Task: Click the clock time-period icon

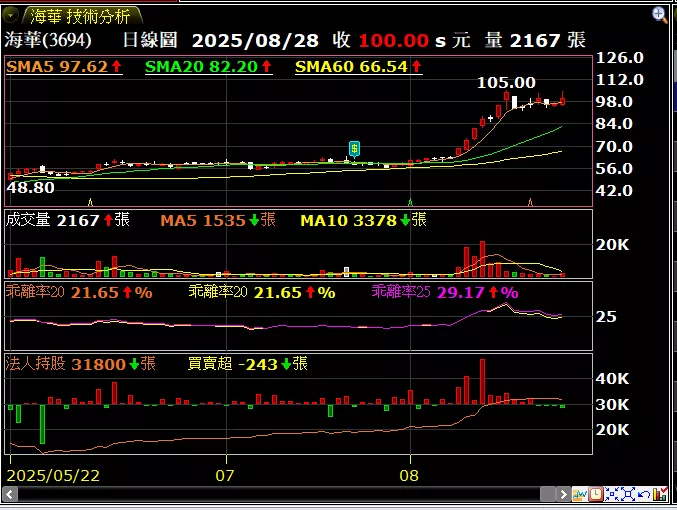Action: click(596, 494)
